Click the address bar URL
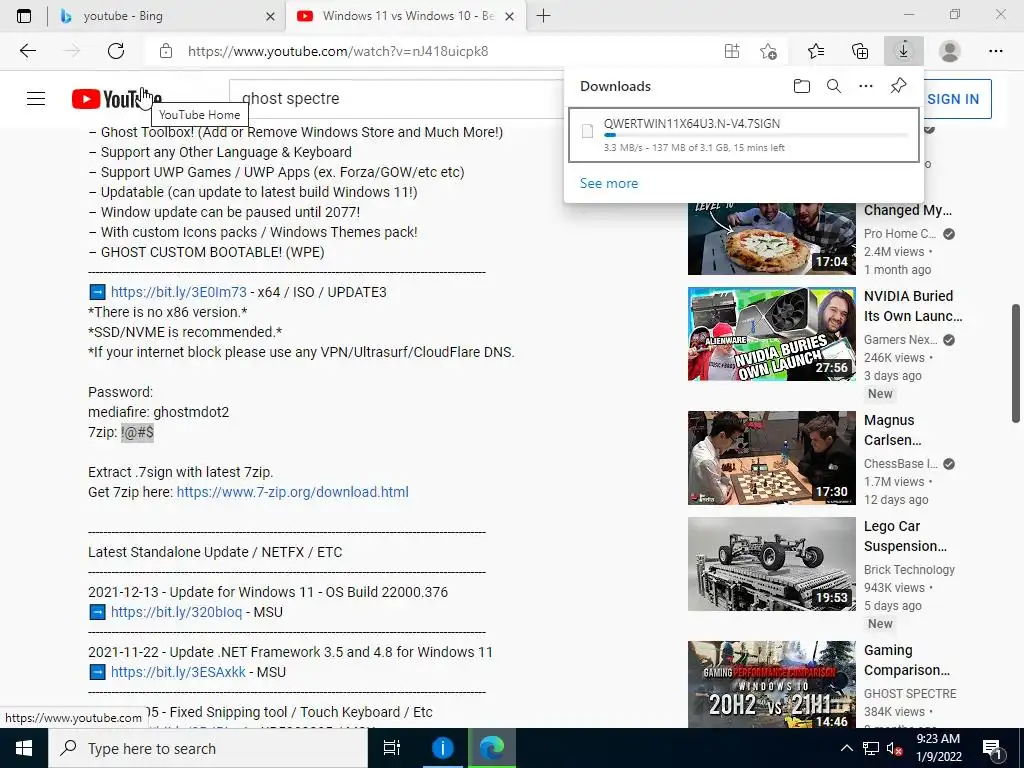1024x768 pixels. pos(338,51)
